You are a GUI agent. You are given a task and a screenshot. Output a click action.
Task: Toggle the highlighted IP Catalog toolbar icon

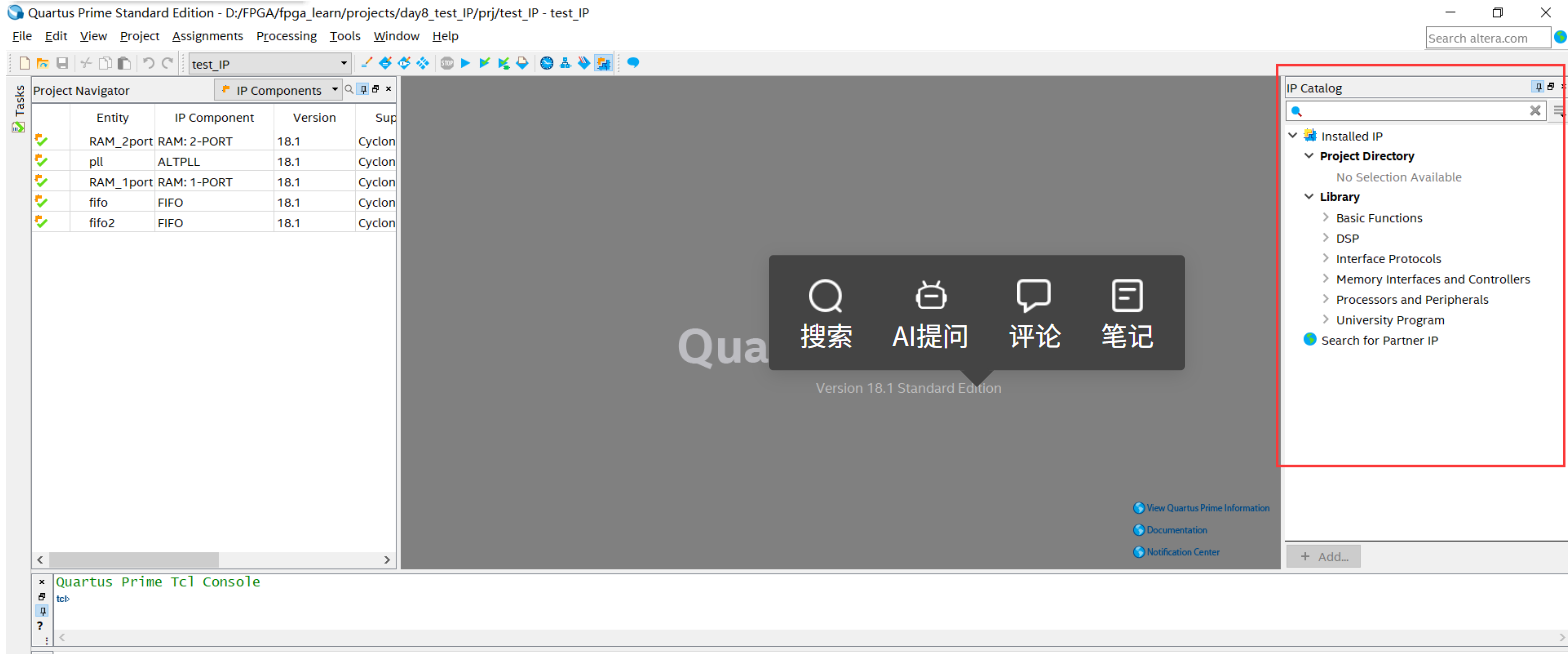click(603, 63)
